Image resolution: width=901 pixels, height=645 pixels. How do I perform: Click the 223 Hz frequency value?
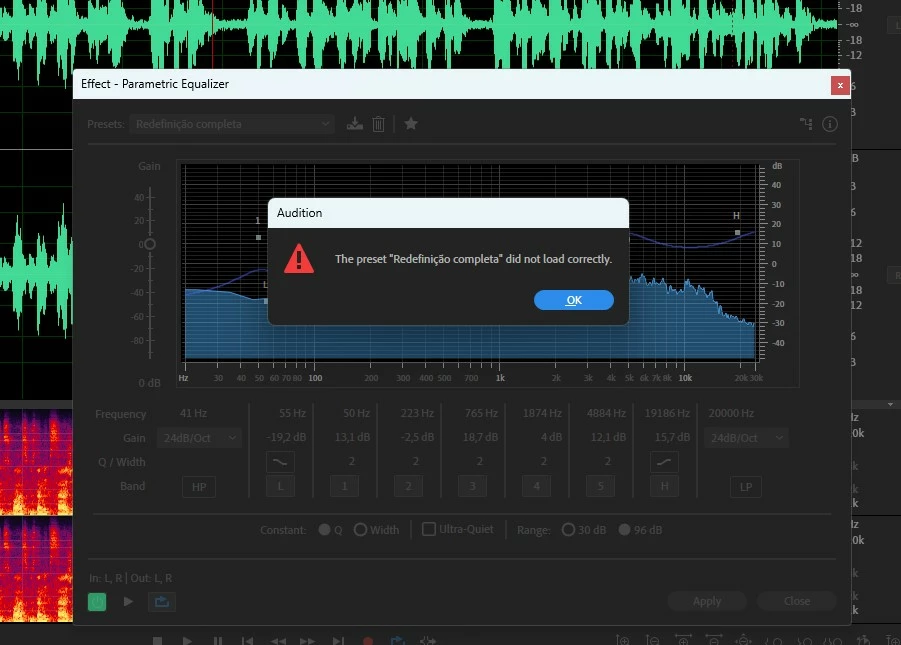417,413
